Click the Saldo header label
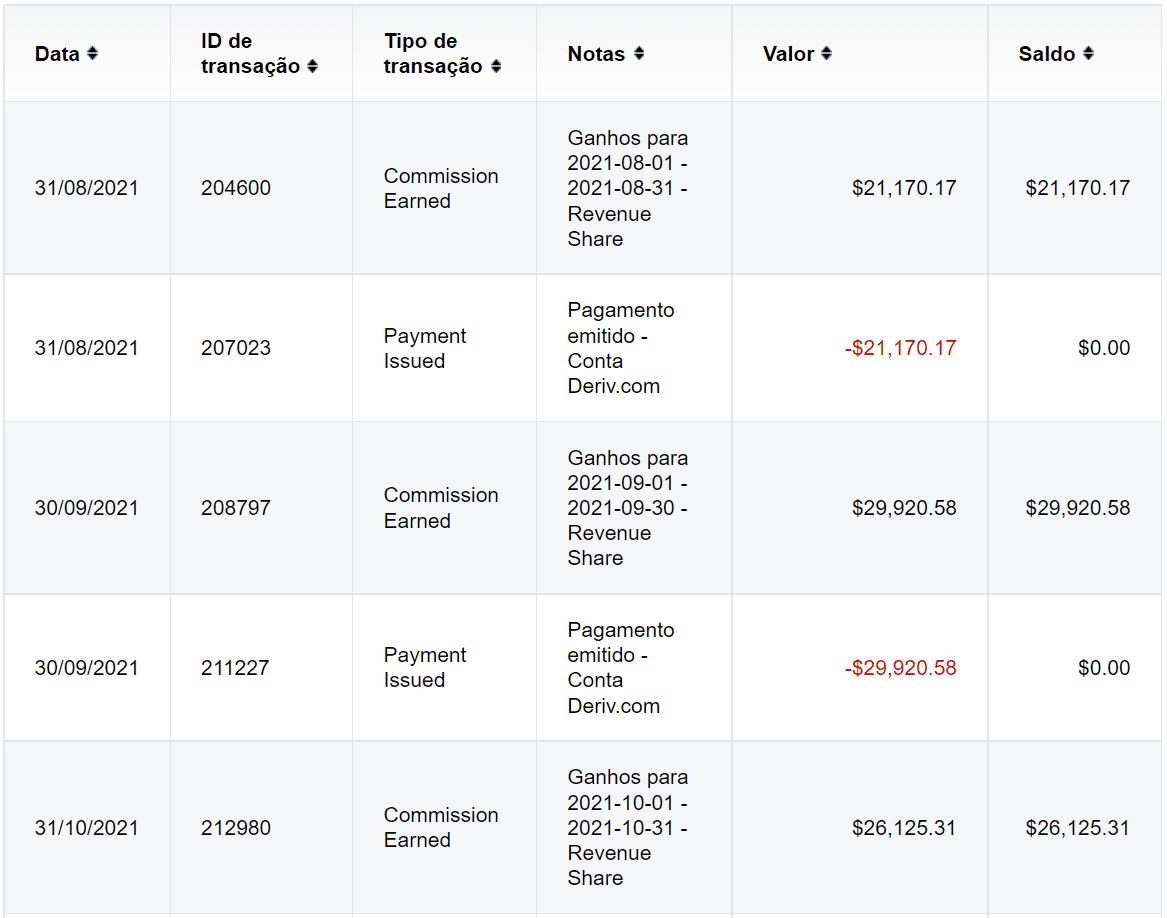Screen dimensions: 1167x918 (x=1047, y=54)
